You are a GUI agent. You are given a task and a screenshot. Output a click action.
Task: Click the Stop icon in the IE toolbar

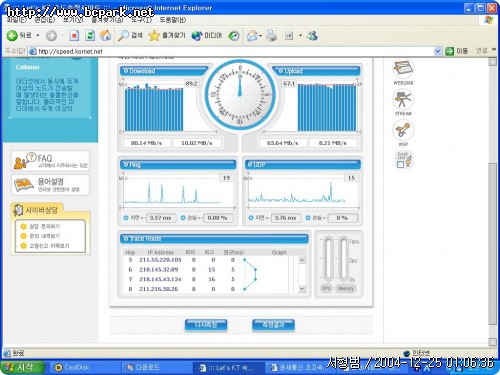(74, 35)
